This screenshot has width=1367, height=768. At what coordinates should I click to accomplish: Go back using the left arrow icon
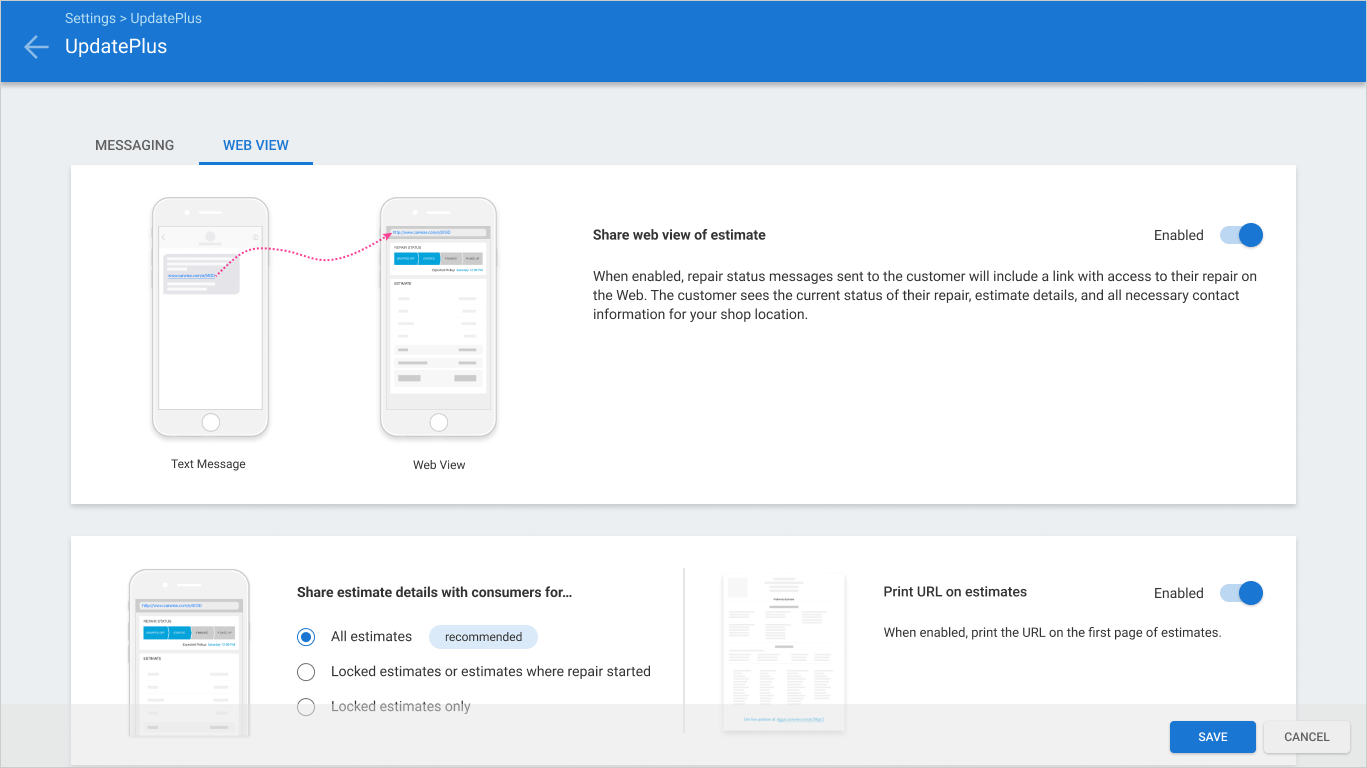pyautogui.click(x=36, y=47)
